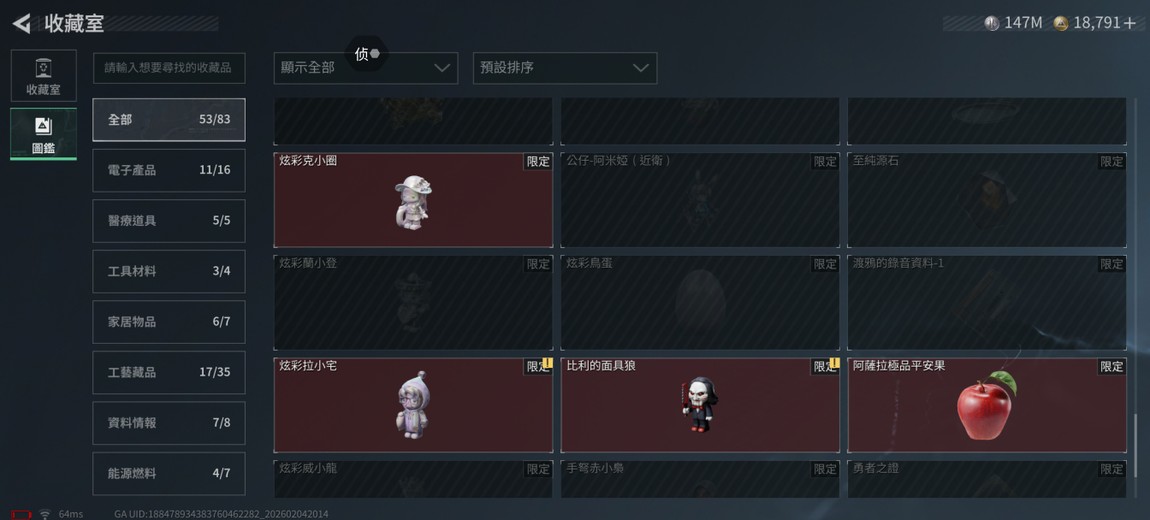Focus the 請輸入想要尋找的收藏品 search field
Image resolution: width=1150 pixels, height=520 pixels.
click(x=169, y=68)
